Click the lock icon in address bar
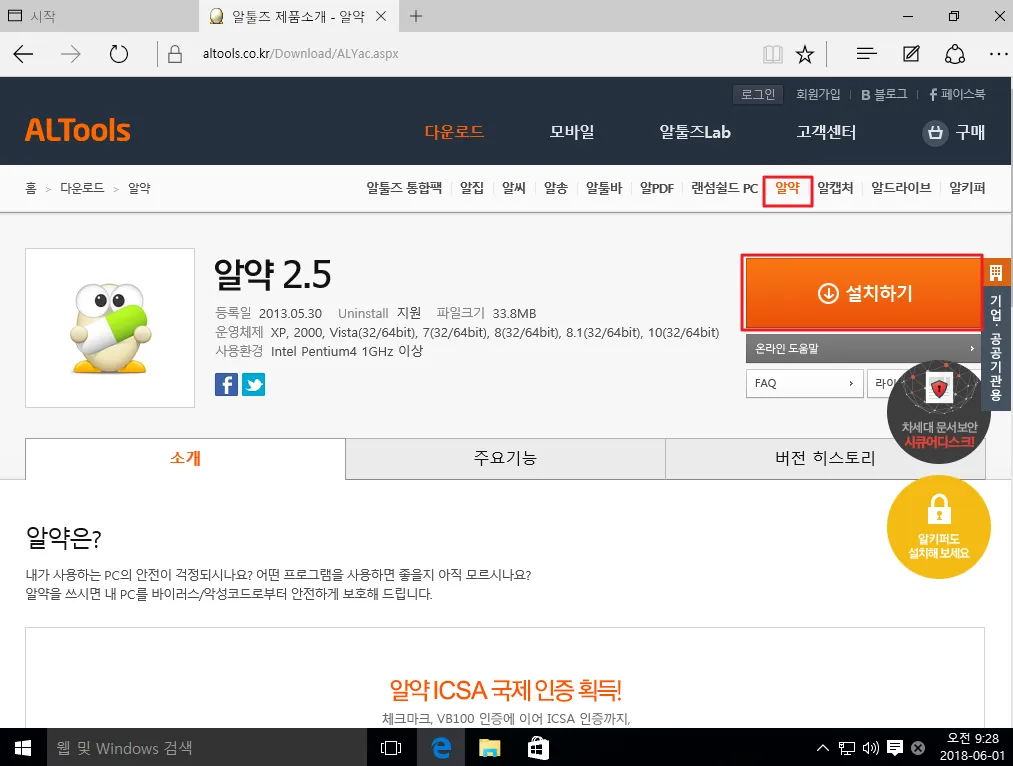The height and width of the screenshot is (766, 1013). coord(174,54)
